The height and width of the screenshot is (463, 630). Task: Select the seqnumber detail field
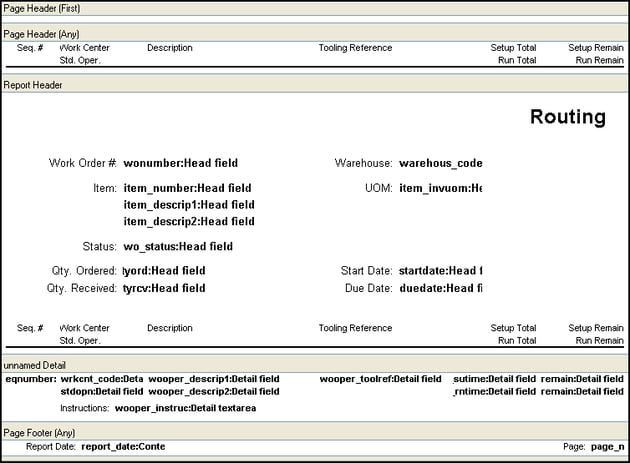[31, 379]
